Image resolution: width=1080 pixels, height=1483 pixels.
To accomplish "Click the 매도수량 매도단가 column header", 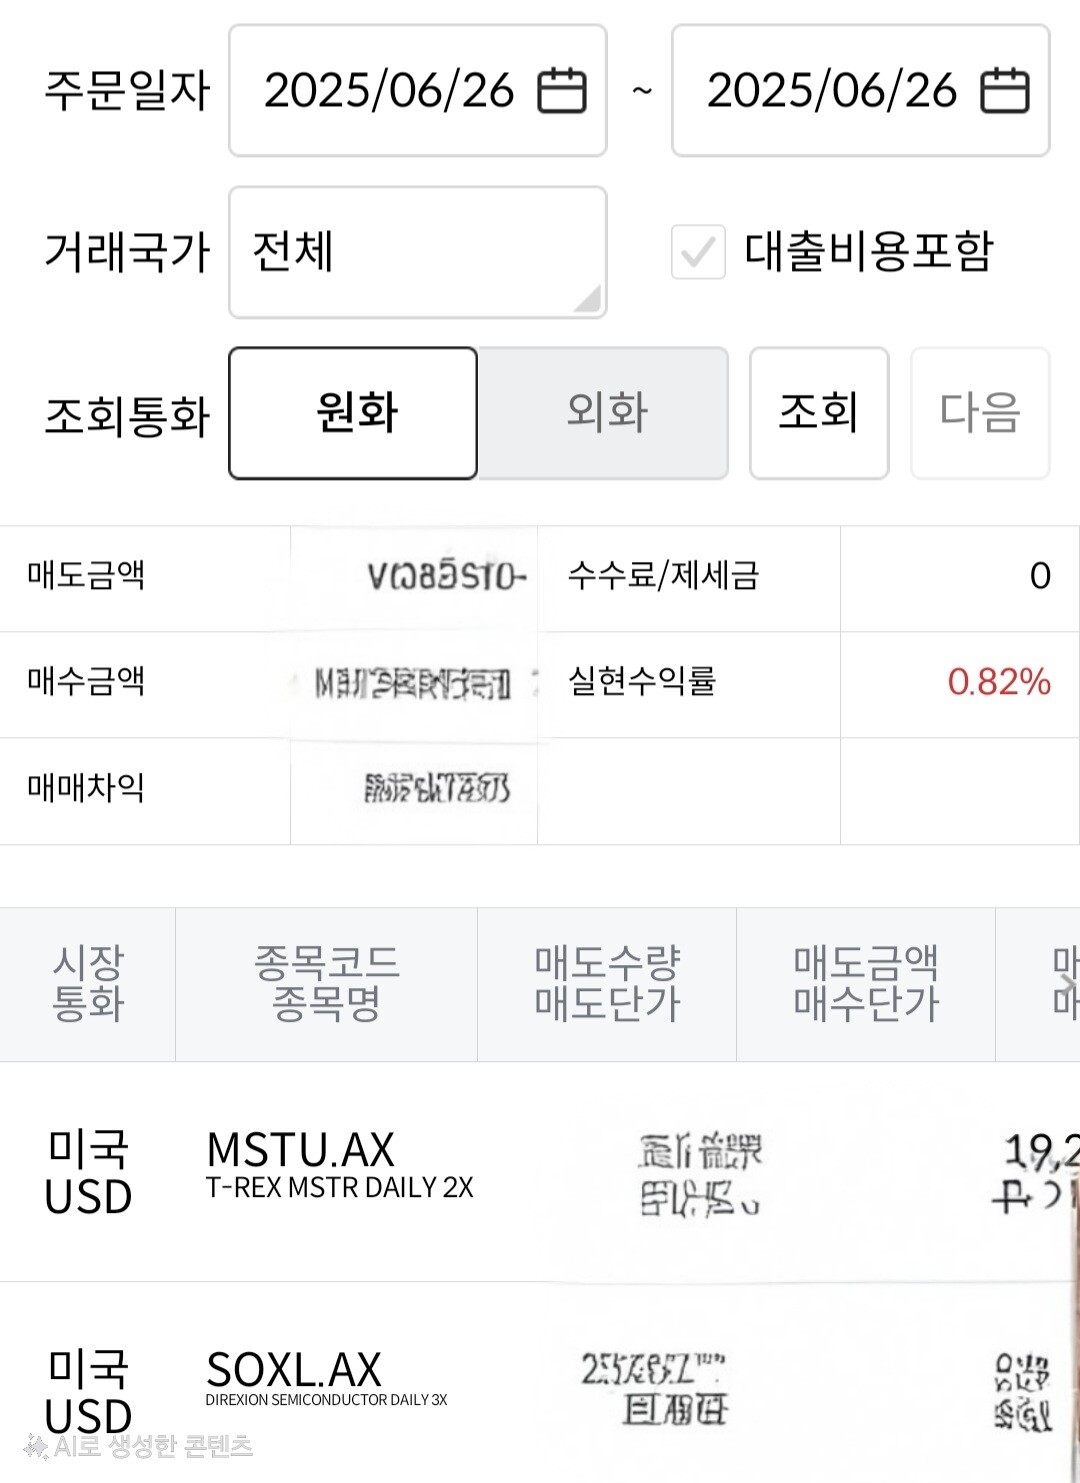I will [x=607, y=984].
